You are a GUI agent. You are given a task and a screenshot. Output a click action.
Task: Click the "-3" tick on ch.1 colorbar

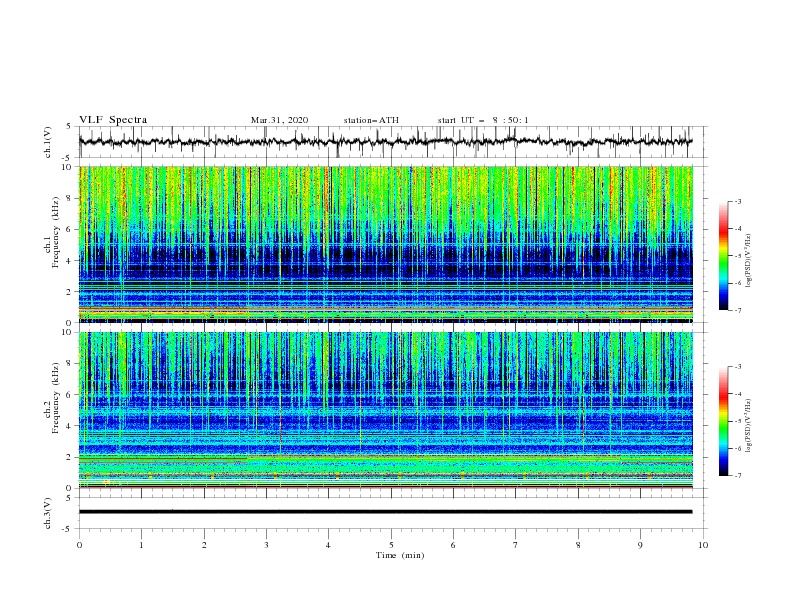point(737,201)
